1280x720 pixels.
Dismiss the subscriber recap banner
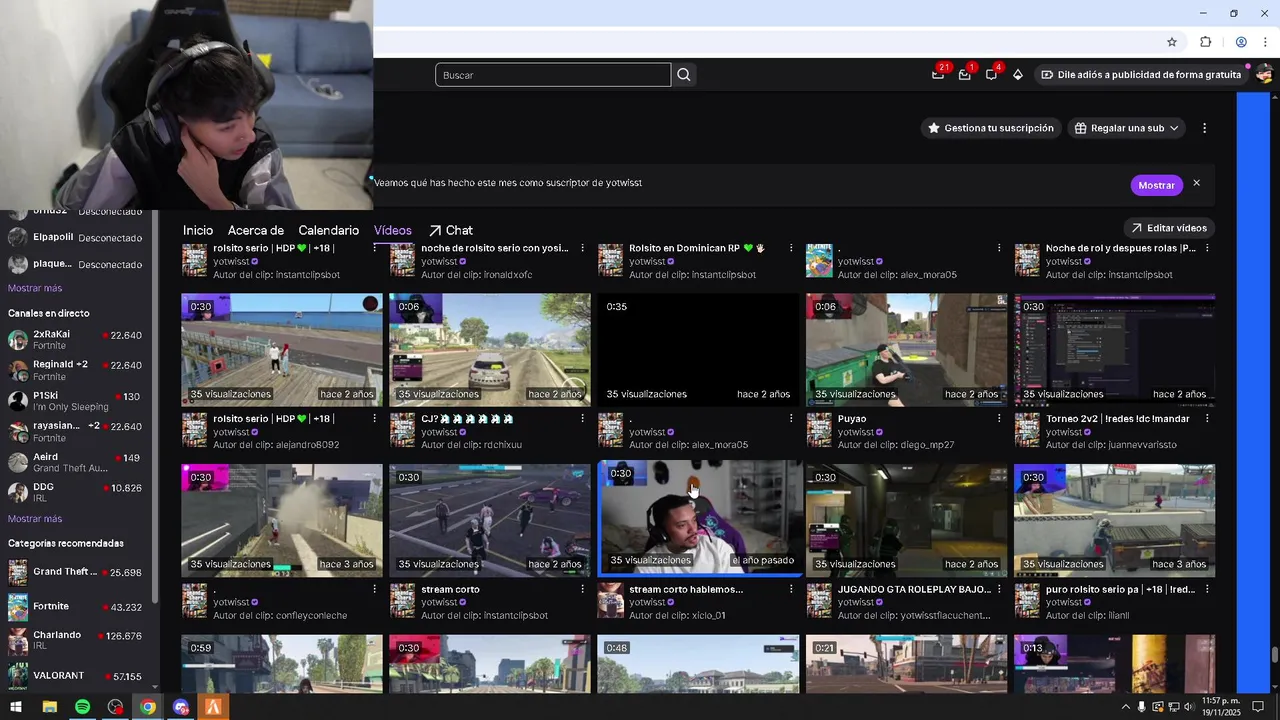coord(1196,183)
